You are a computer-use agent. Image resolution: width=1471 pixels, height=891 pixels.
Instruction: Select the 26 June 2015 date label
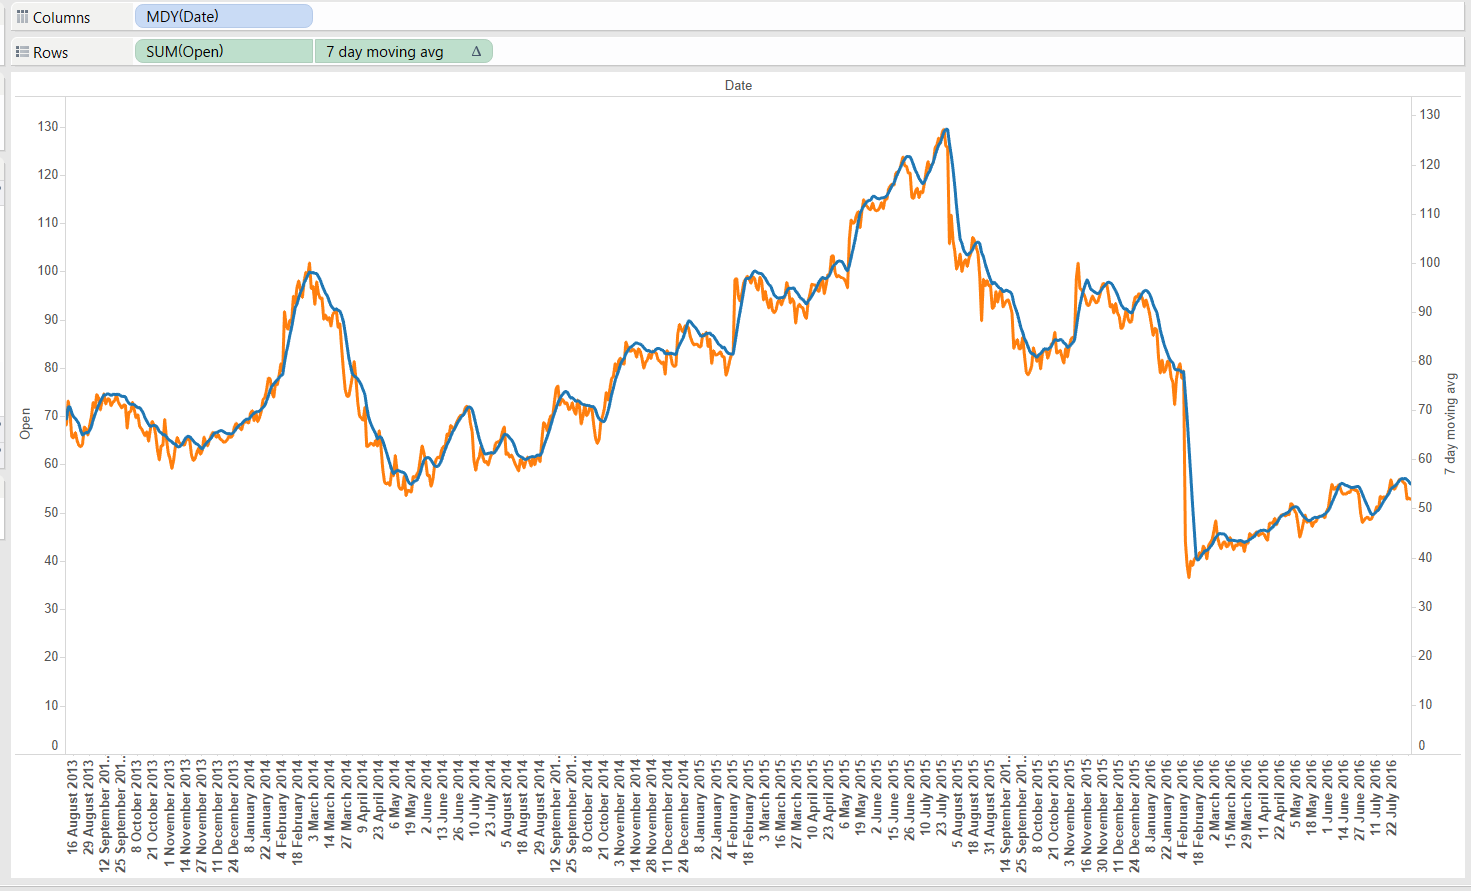click(908, 800)
